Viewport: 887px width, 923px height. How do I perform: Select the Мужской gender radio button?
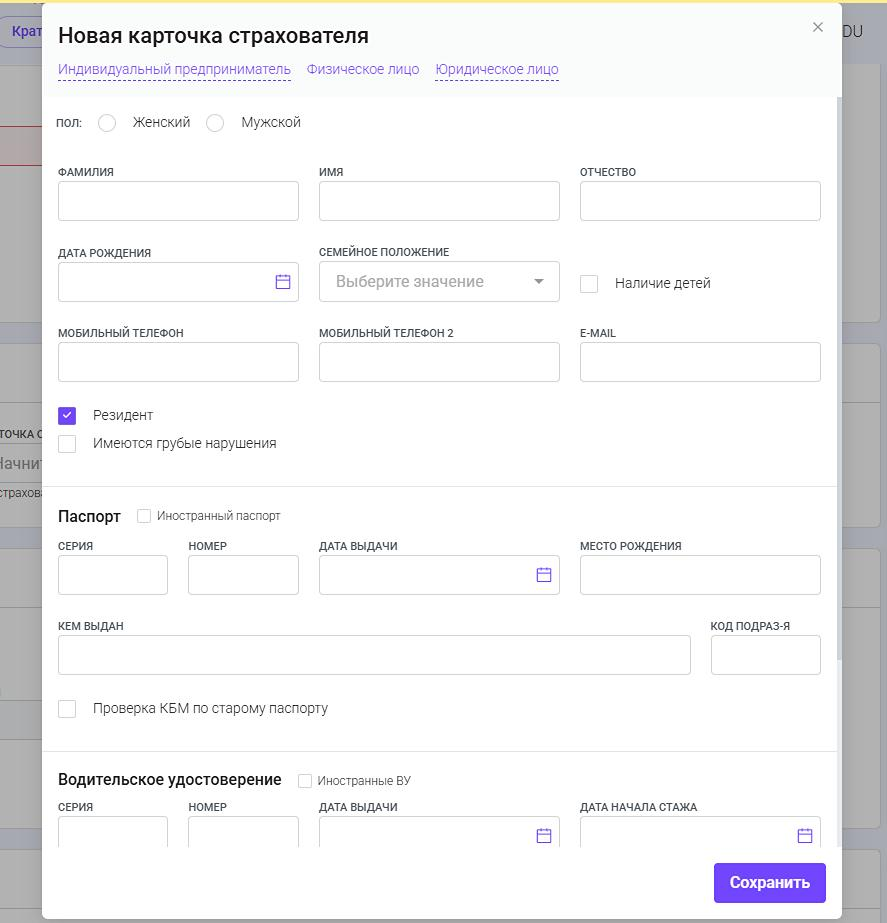[x=215, y=123]
